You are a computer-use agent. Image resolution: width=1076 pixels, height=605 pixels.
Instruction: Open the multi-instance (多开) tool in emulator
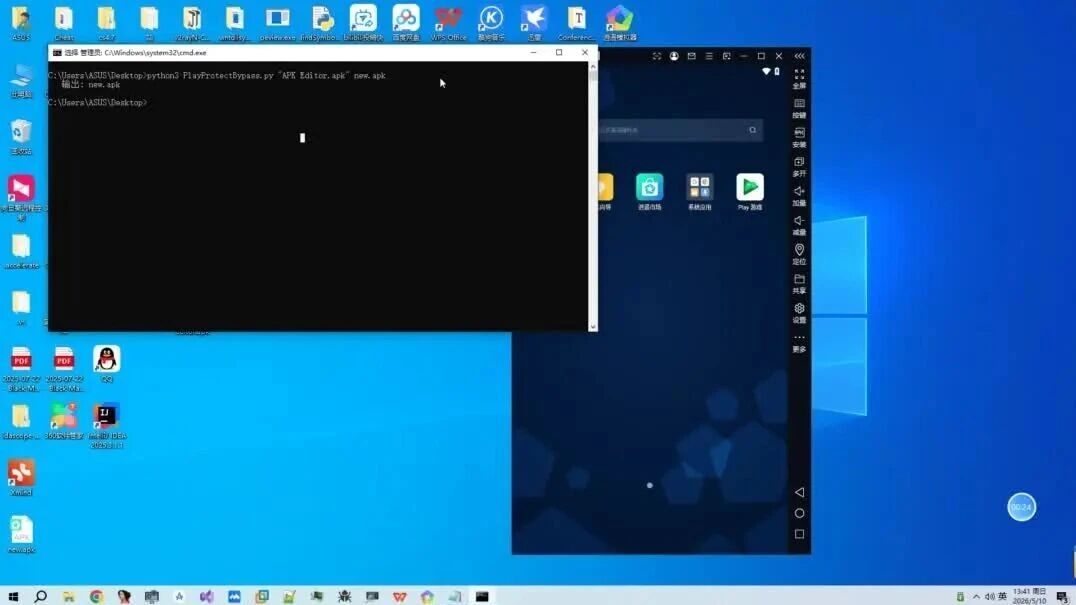(799, 167)
